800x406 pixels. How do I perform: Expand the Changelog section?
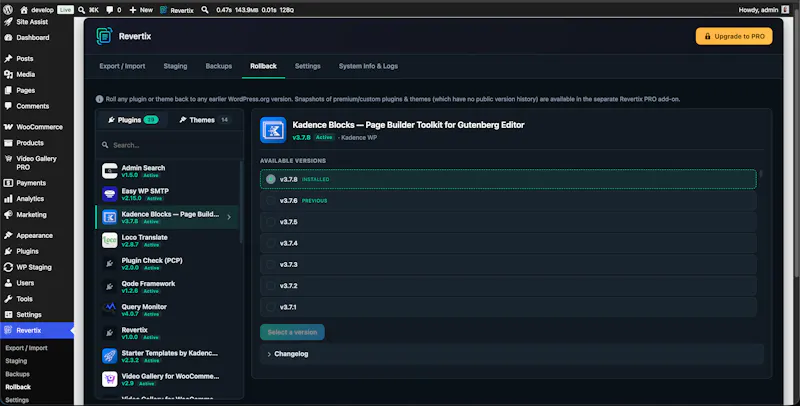[512, 354]
